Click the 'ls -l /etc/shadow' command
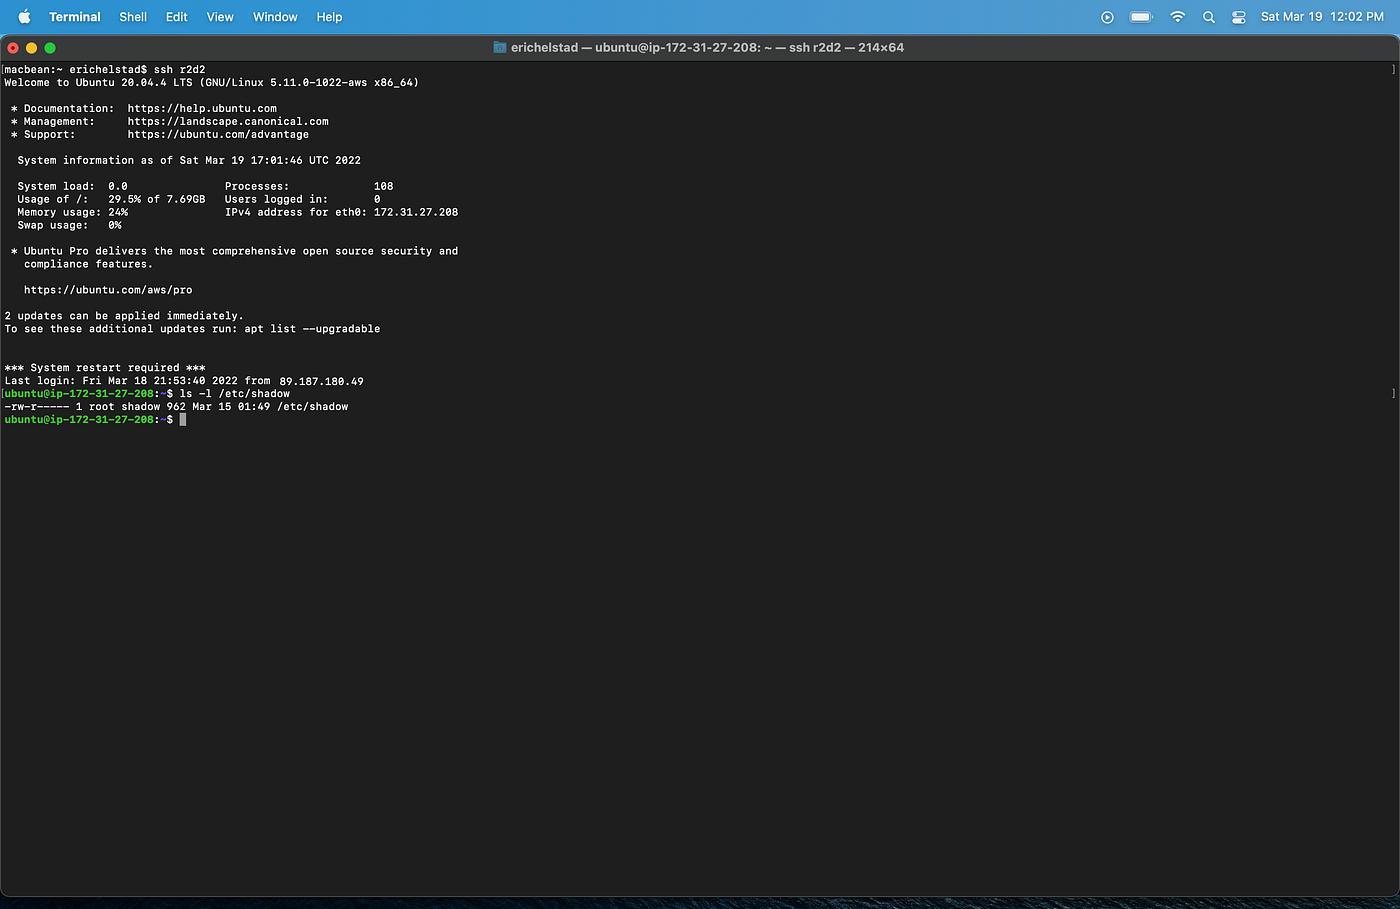 [x=235, y=394]
